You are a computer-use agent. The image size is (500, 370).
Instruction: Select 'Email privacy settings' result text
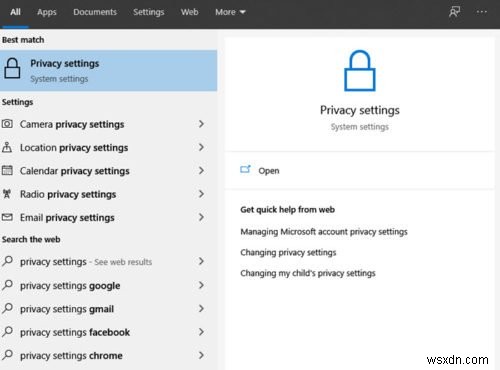tap(67, 218)
